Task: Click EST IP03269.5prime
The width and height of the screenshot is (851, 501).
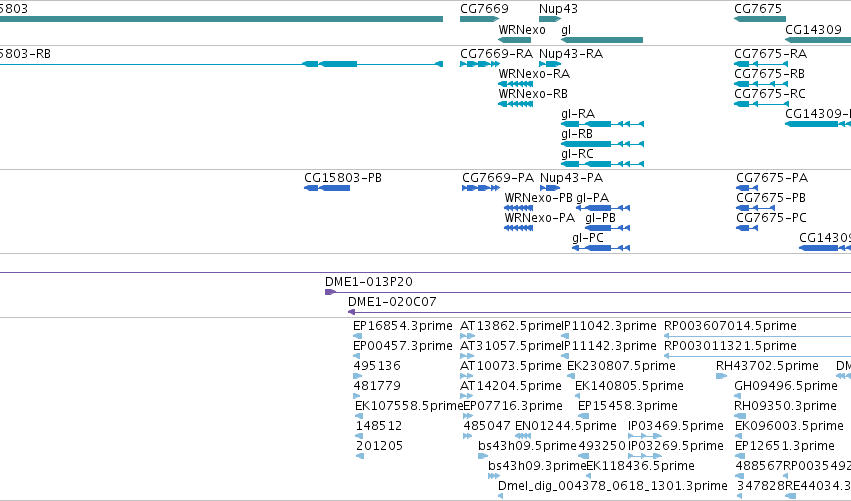Action: point(676,447)
